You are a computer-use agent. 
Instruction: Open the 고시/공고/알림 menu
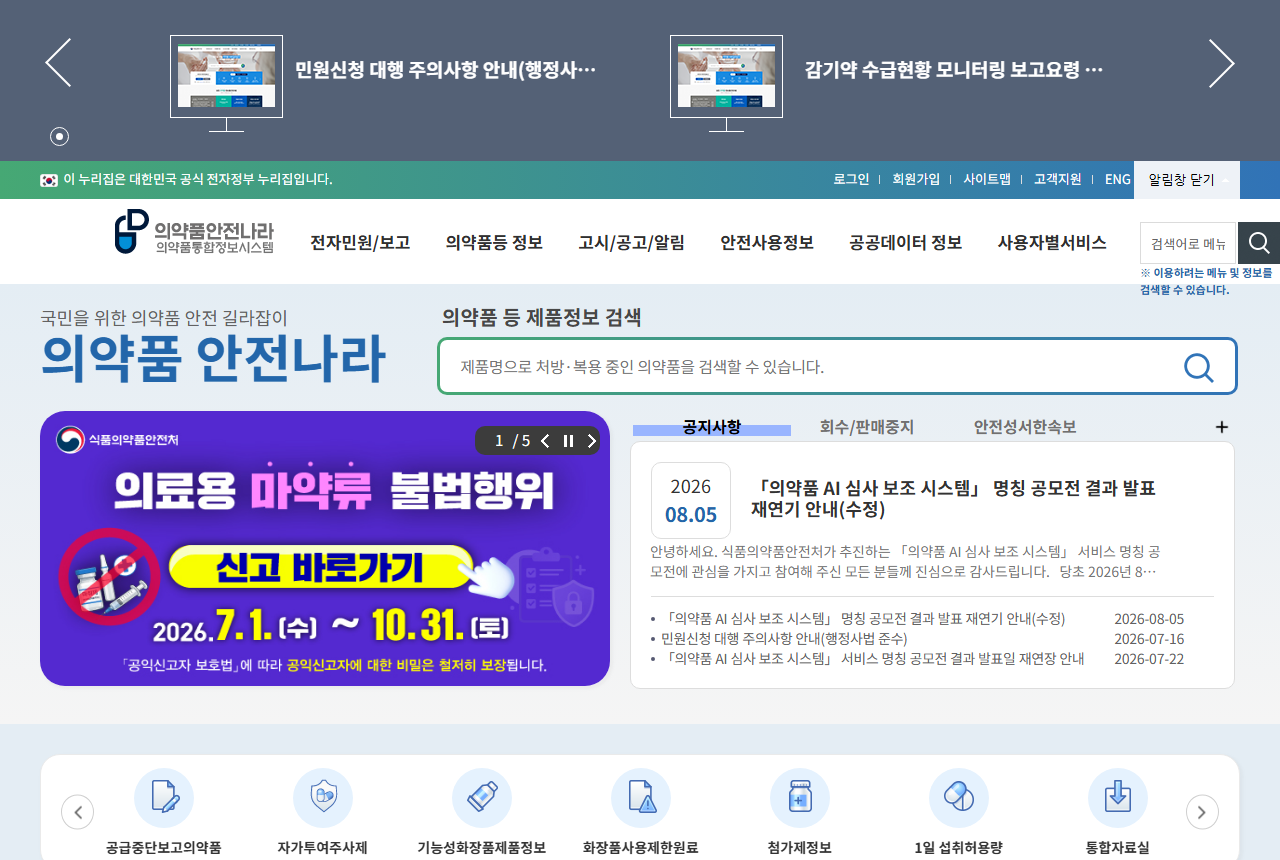(631, 242)
